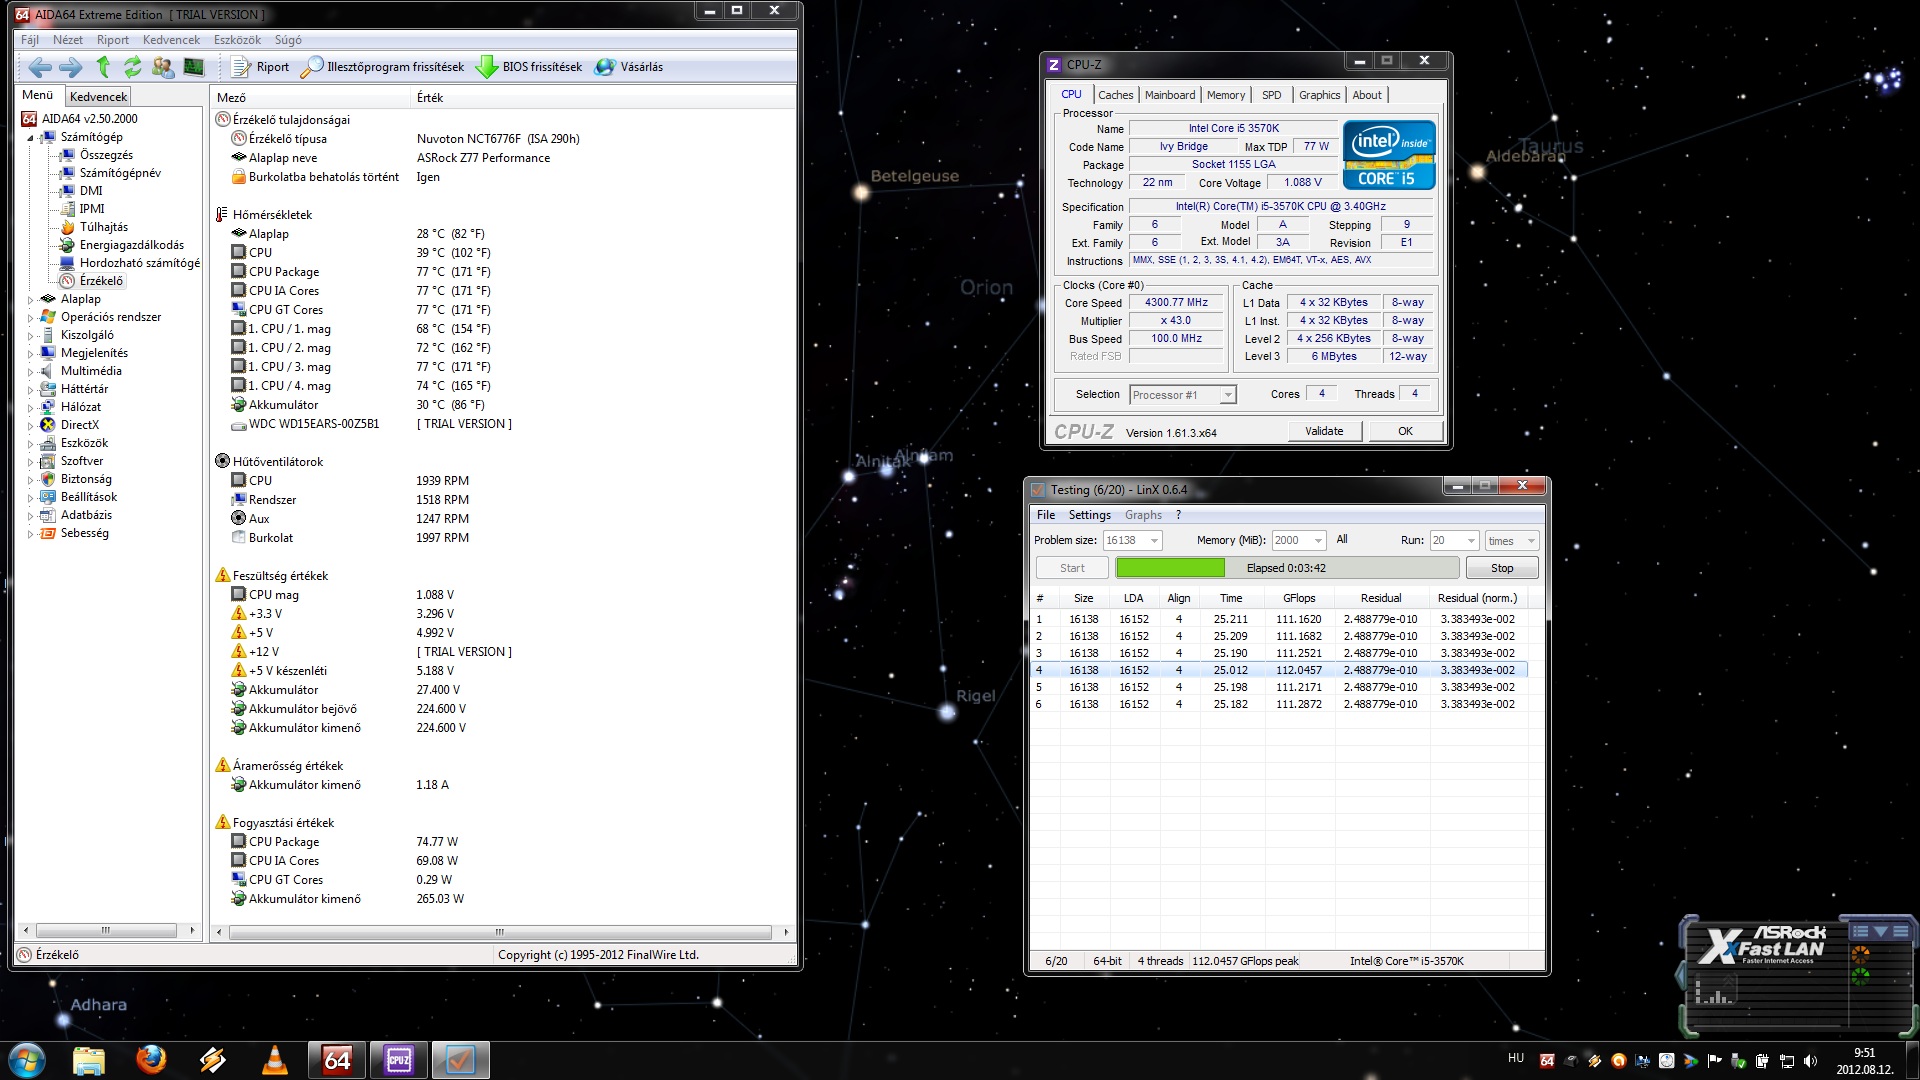Click AIDA64 horizontal scrollbar in value pane
This screenshot has width=1920, height=1080.
pos(500,932)
